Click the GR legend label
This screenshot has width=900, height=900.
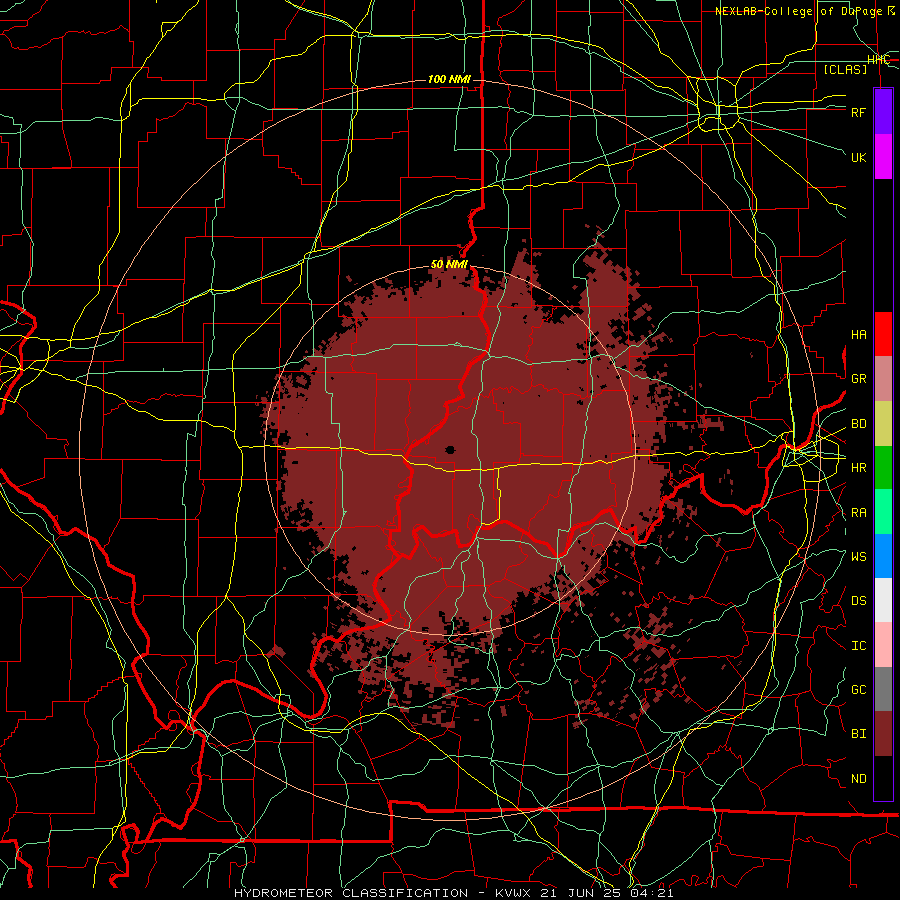(x=859, y=379)
